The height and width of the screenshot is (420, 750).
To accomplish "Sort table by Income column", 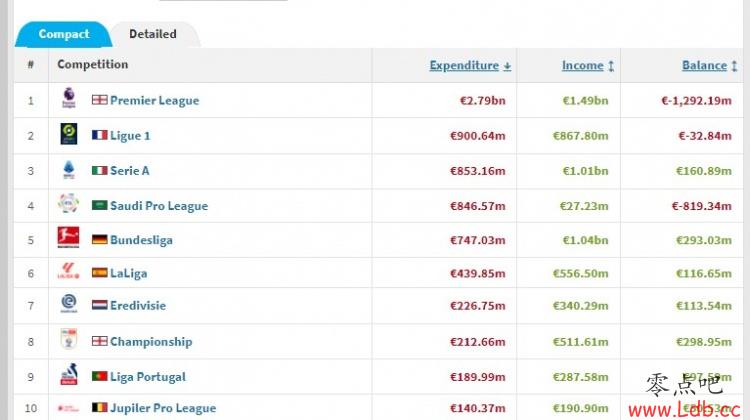I will [587, 66].
